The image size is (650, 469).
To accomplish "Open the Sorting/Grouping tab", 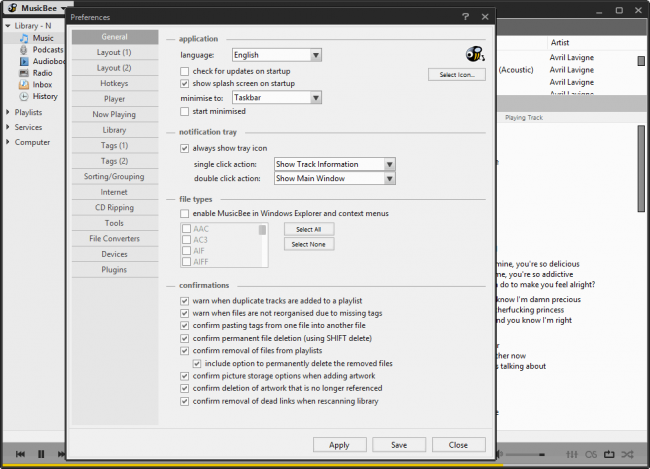I will [x=115, y=177].
